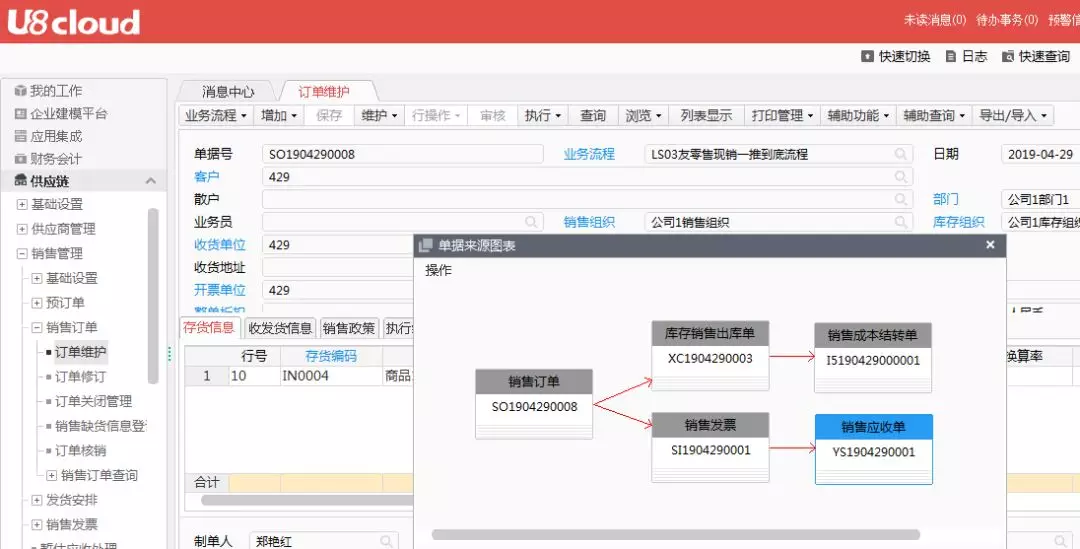Expand the 预订单 tree node

37,302
